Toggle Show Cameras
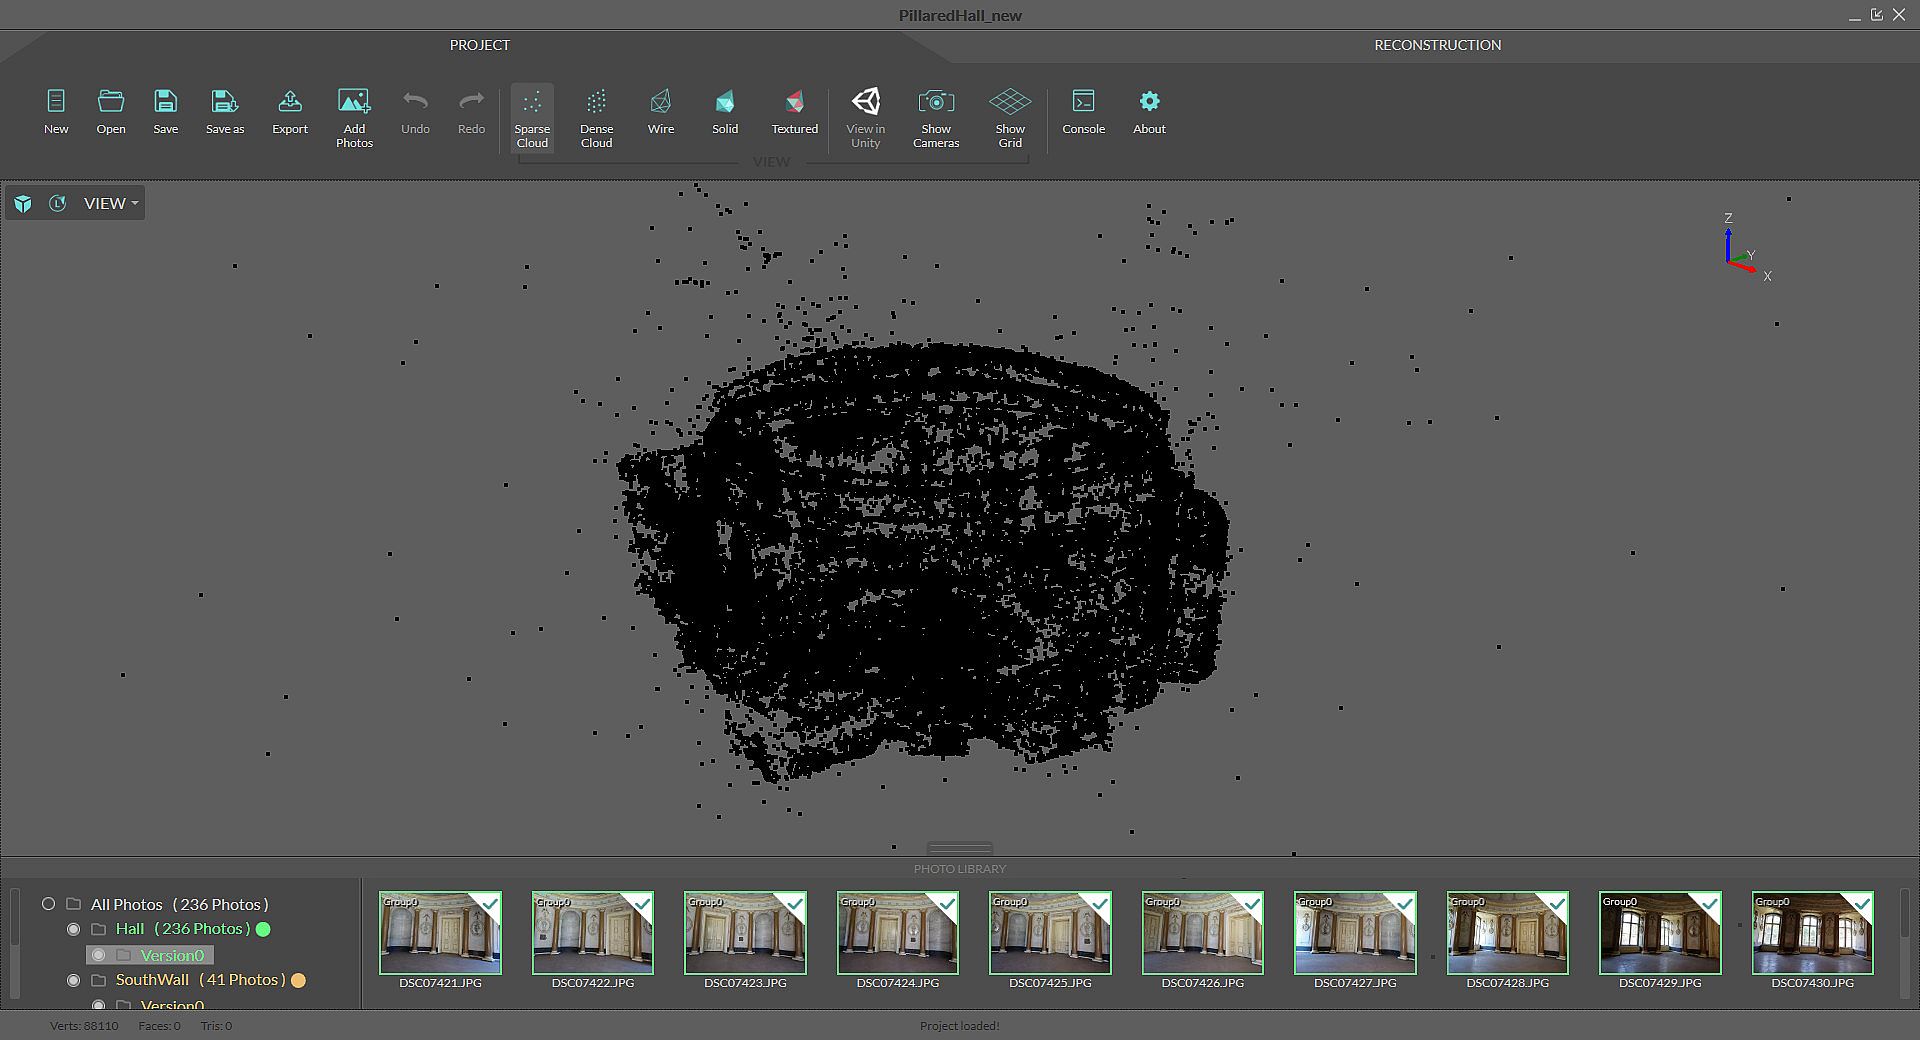 tap(935, 117)
